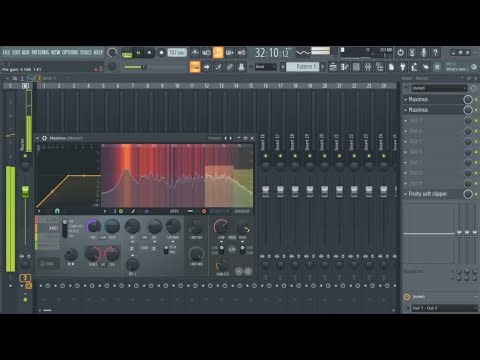Click the Insert 18 volume fader
The image size is (480, 360).
coord(295,191)
